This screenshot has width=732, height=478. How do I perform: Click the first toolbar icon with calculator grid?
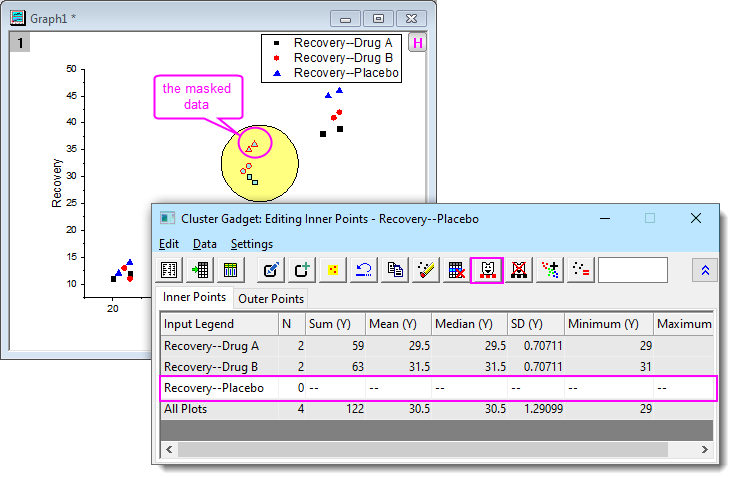(x=171, y=270)
